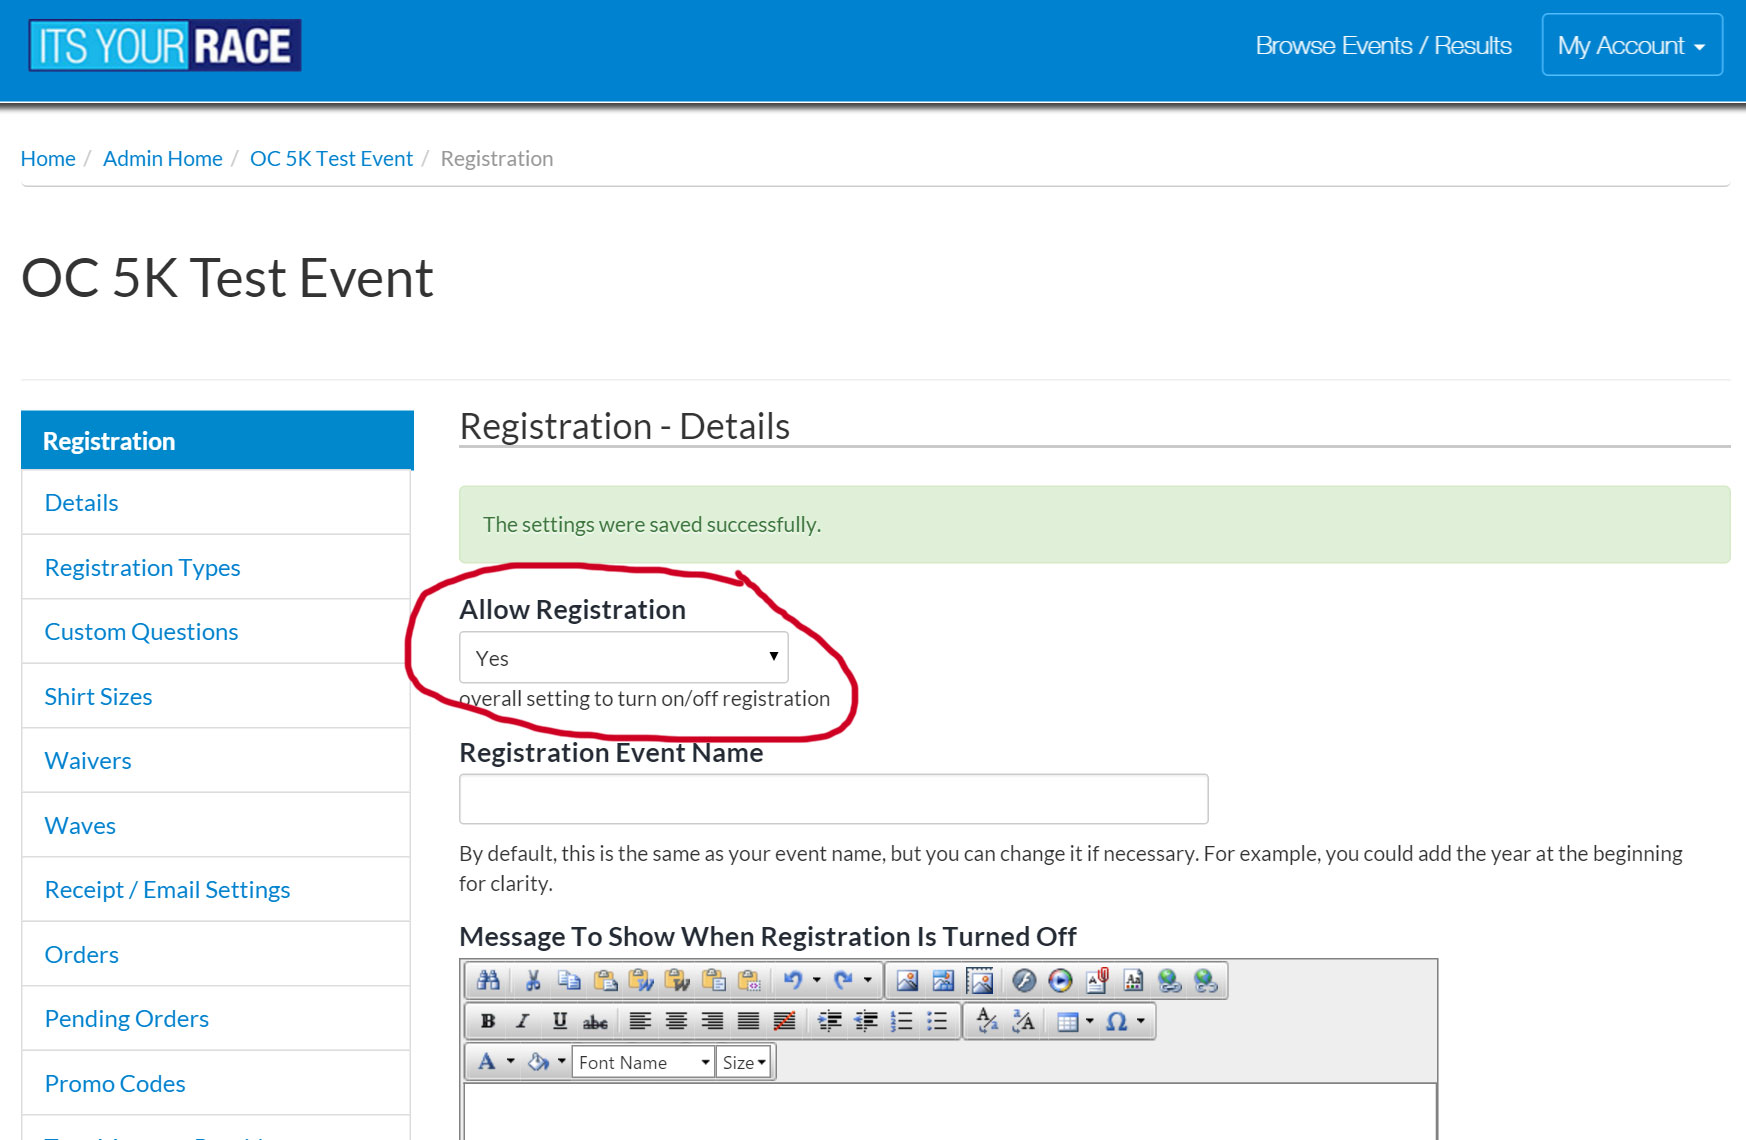The height and width of the screenshot is (1140, 1746).
Task: Click the Undo arrow icon
Action: 792,981
